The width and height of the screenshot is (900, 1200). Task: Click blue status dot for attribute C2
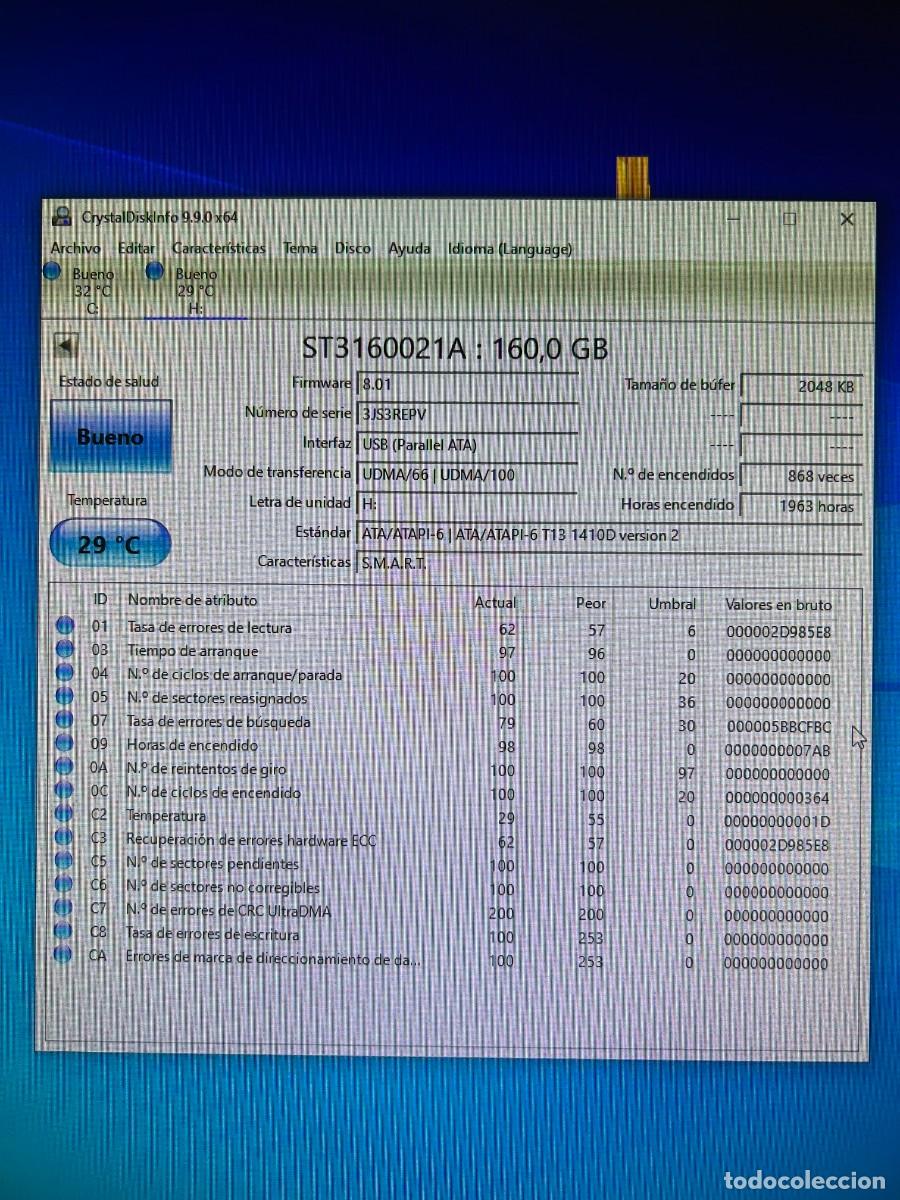(x=65, y=814)
